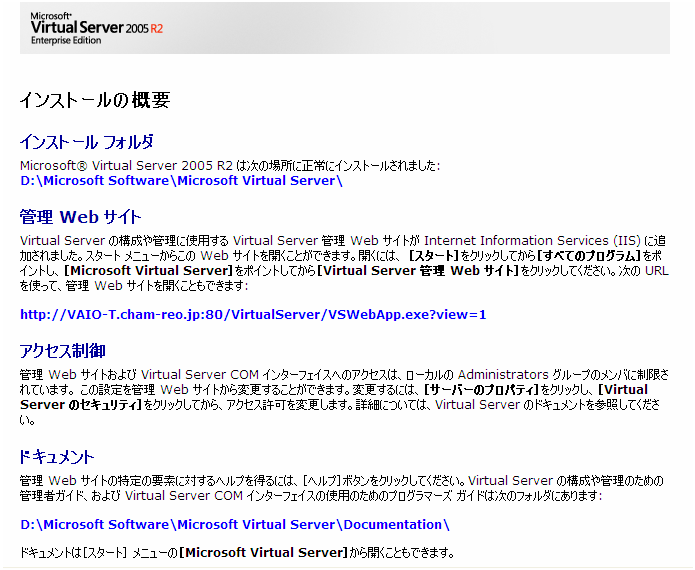Click the ドキュメント section heading
This screenshot has height=570, width=695.
[x=57, y=457]
